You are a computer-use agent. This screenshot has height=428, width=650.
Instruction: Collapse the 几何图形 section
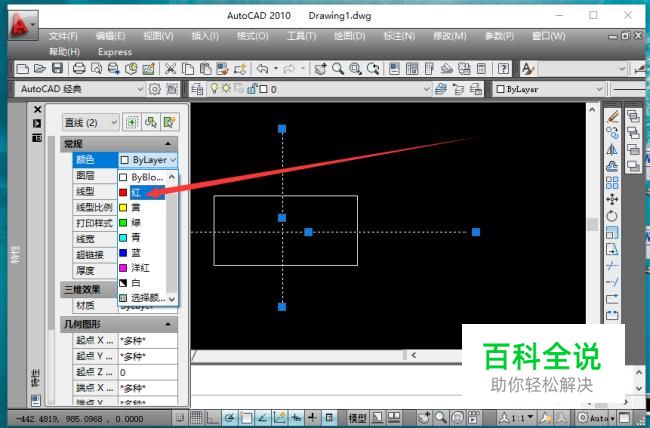pyautogui.click(x=168, y=324)
